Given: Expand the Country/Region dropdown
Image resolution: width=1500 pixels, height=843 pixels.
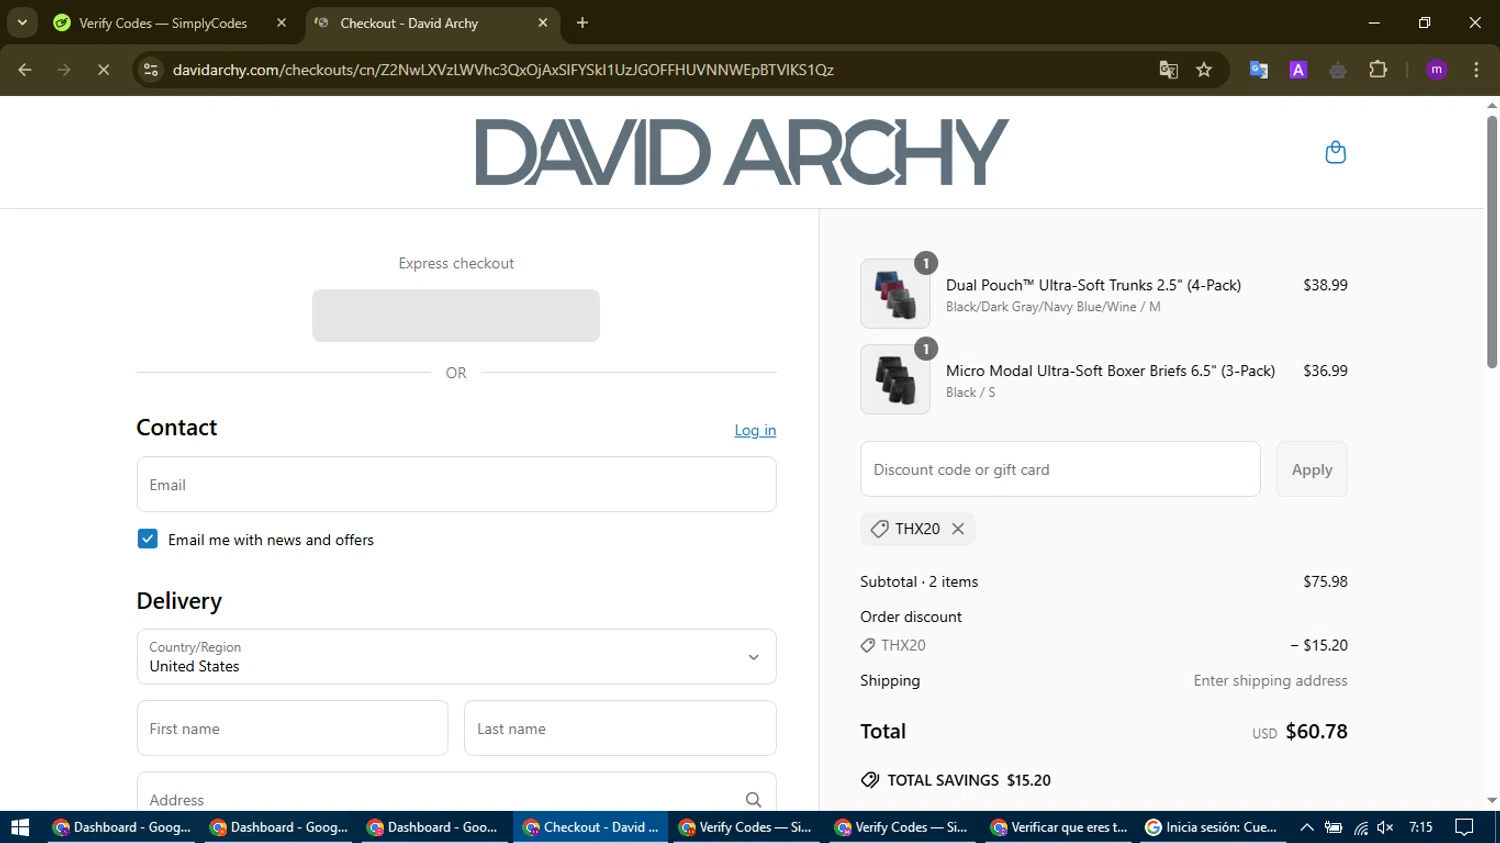Looking at the screenshot, I should (456, 657).
